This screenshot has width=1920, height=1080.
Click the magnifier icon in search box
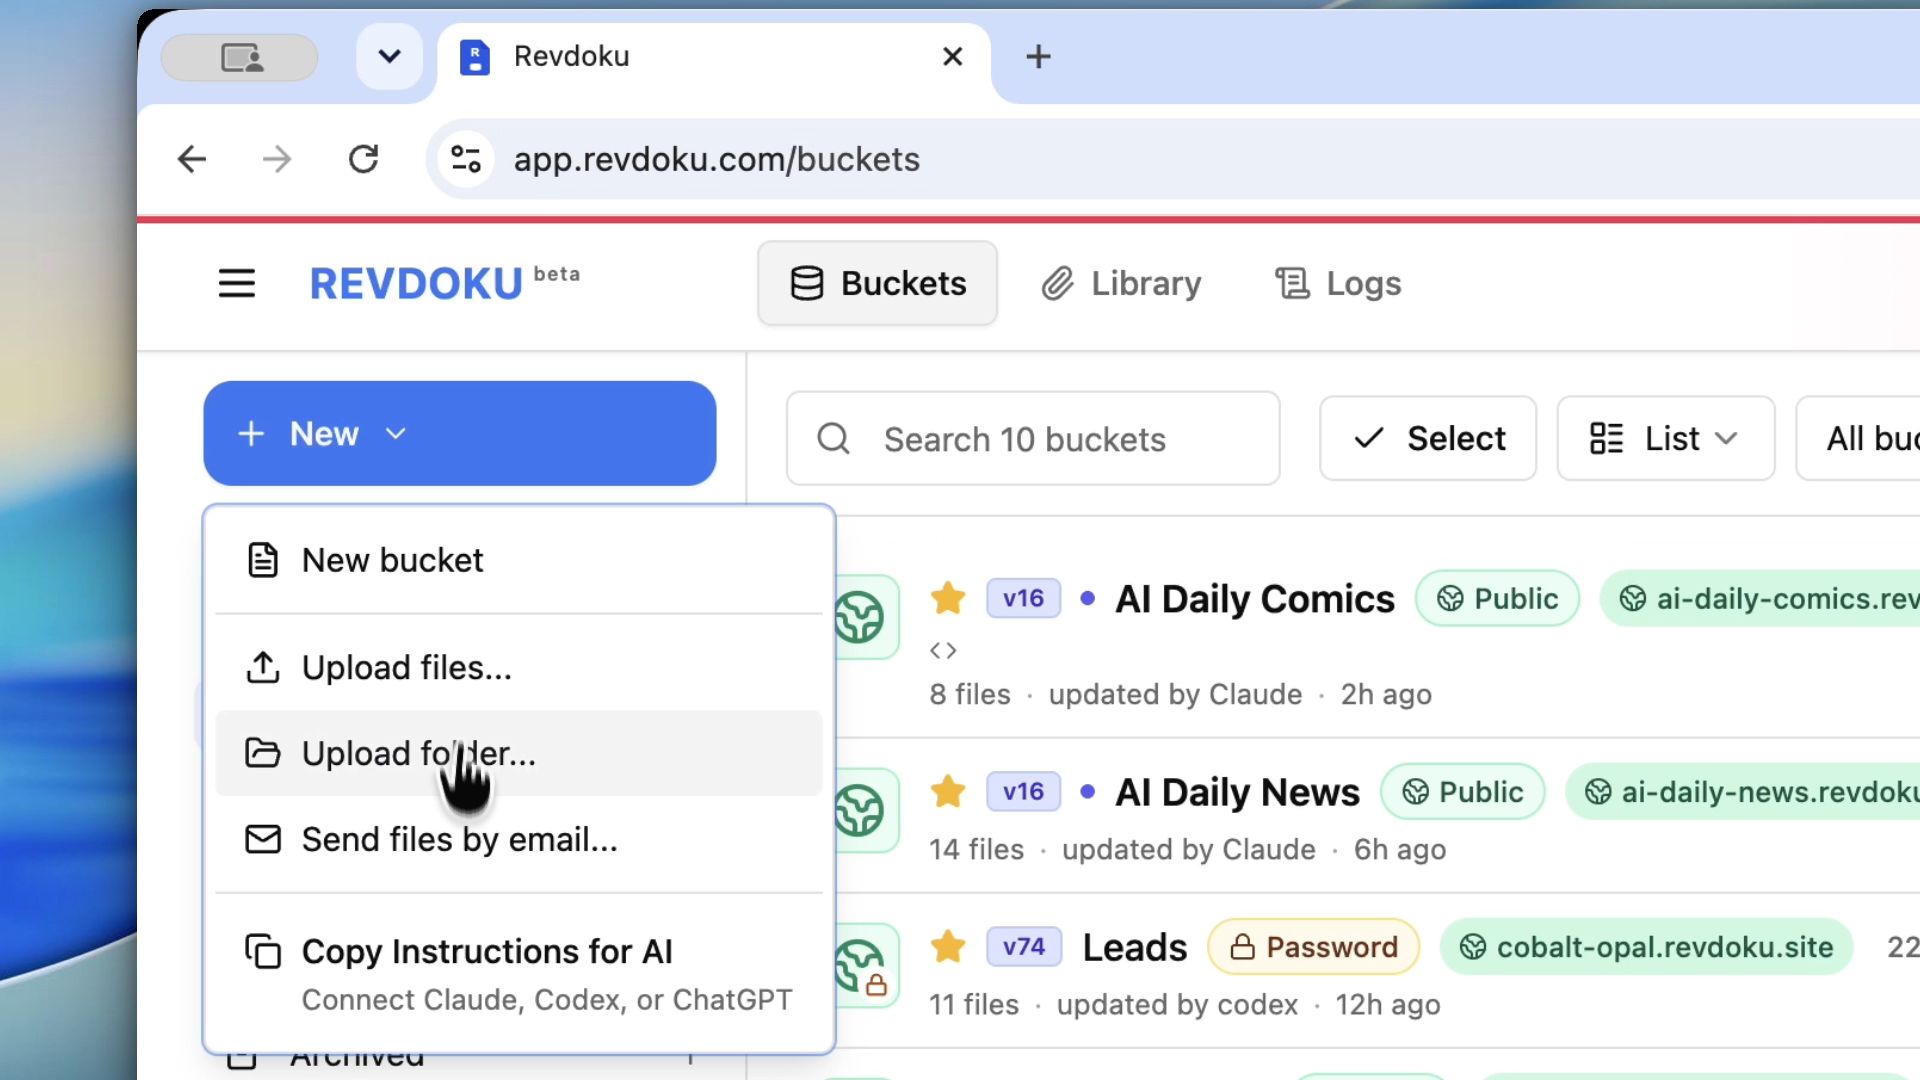(x=833, y=438)
